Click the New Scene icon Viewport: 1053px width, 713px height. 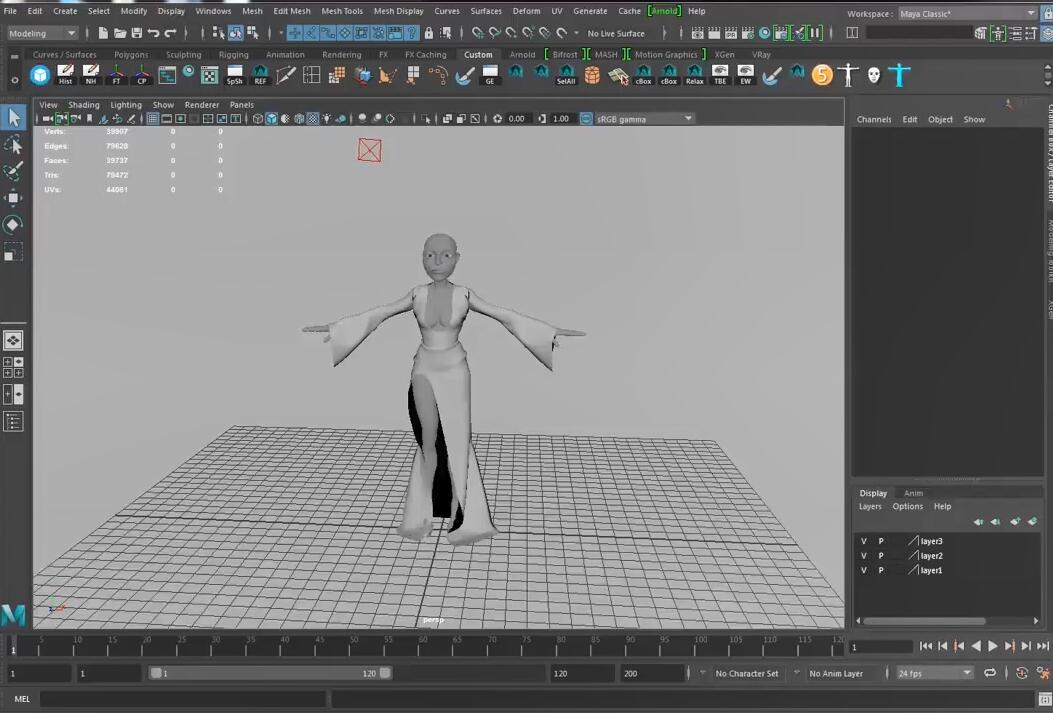click(103, 33)
